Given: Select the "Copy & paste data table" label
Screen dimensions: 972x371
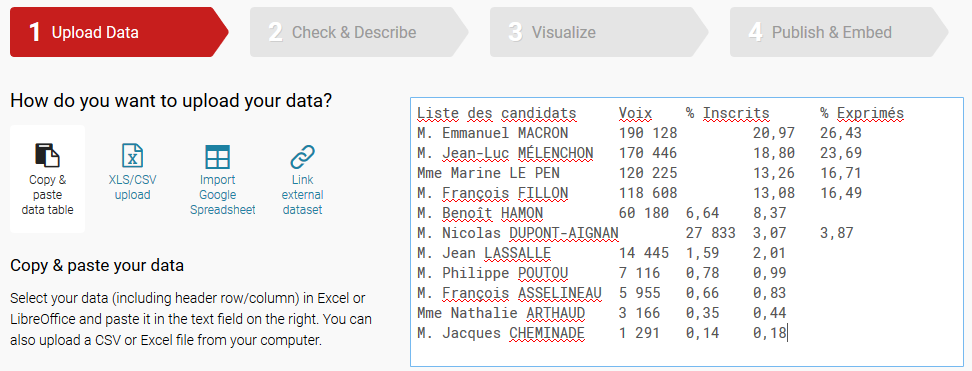Looking at the screenshot, I should tap(47, 195).
